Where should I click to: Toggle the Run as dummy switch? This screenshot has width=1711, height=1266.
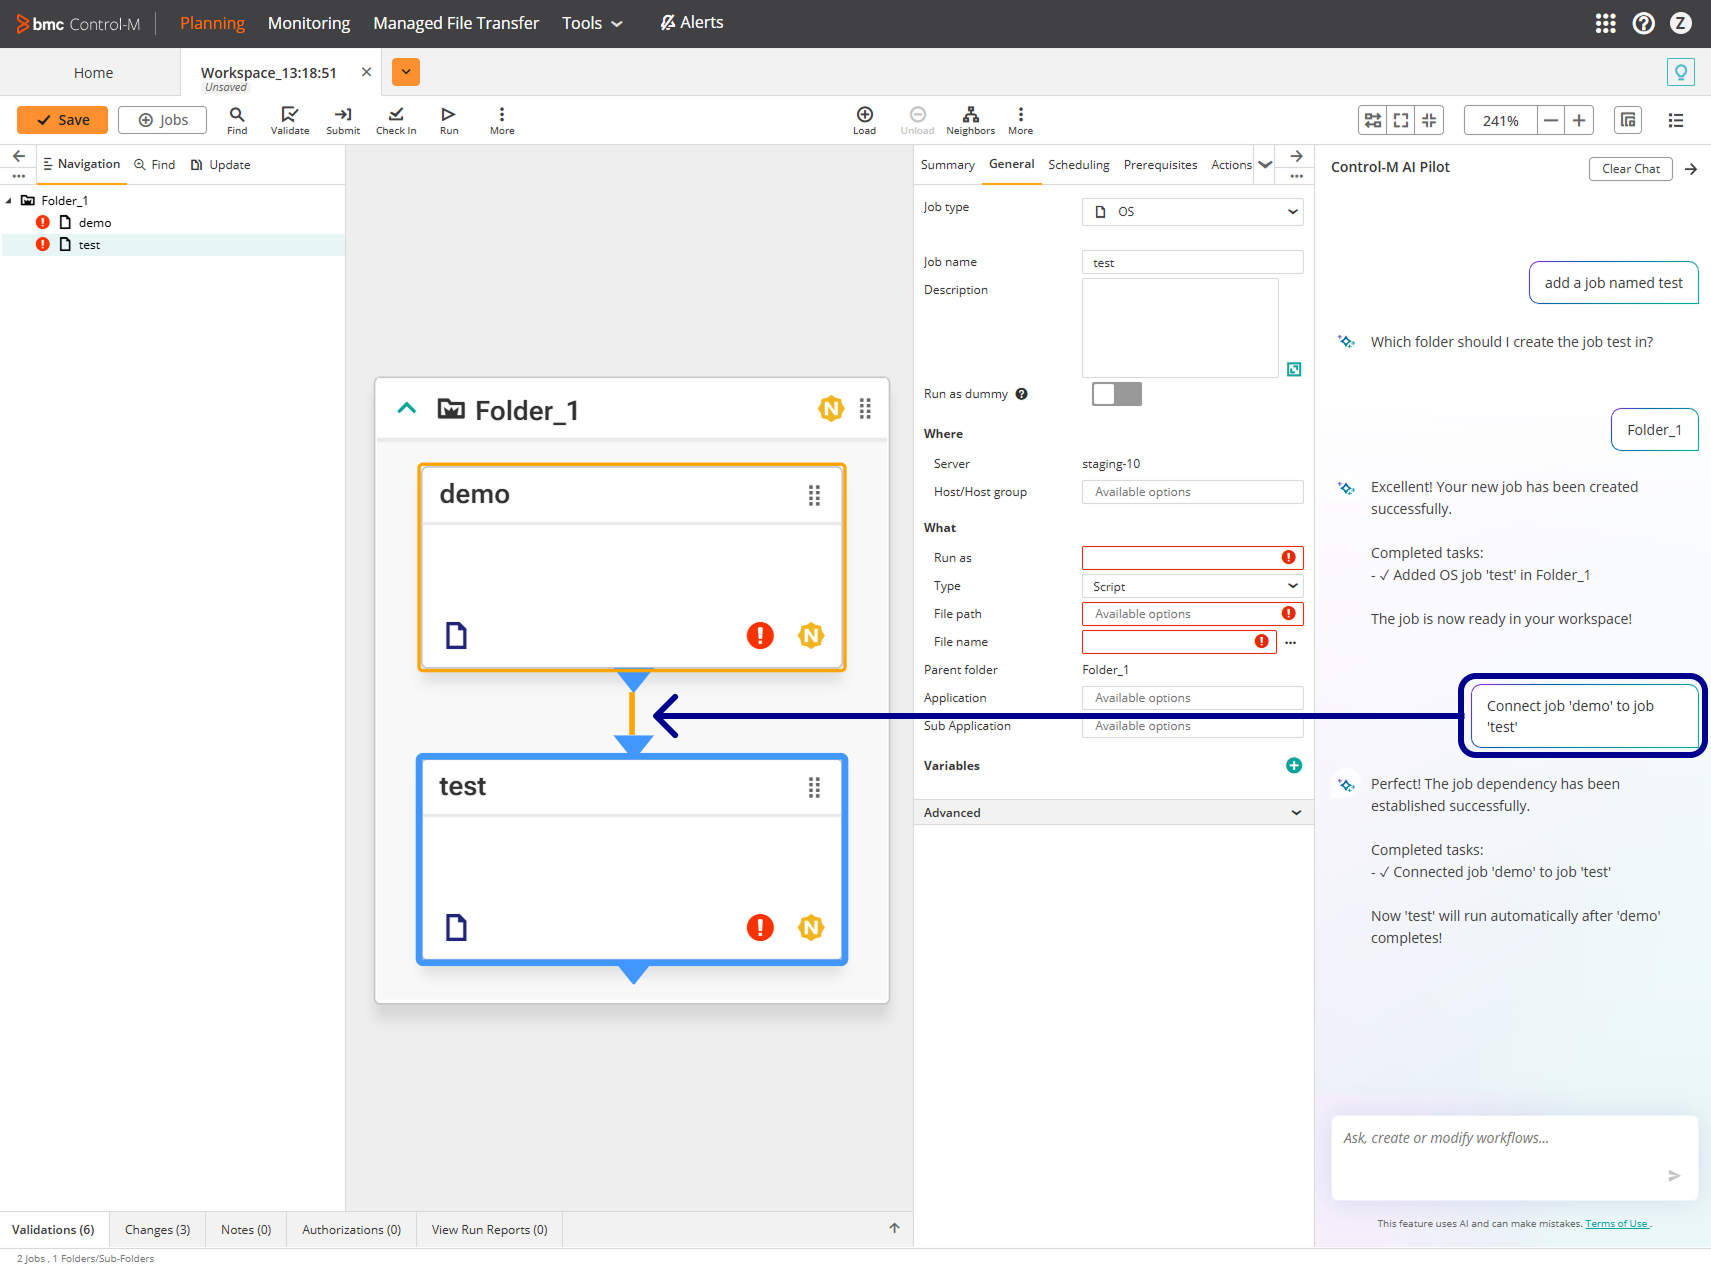(1116, 394)
